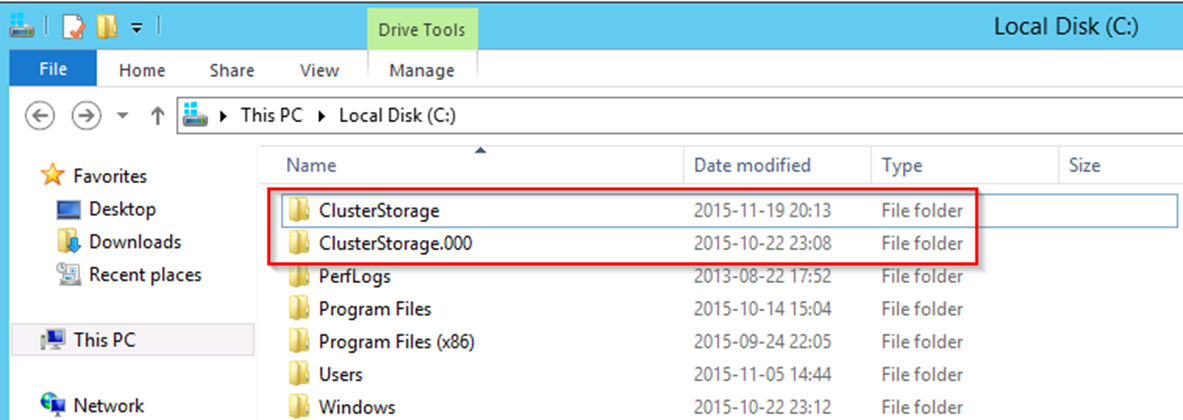Viewport: 1183px width, 420px height.
Task: Go up one level with the Up arrow
Action: (157, 116)
